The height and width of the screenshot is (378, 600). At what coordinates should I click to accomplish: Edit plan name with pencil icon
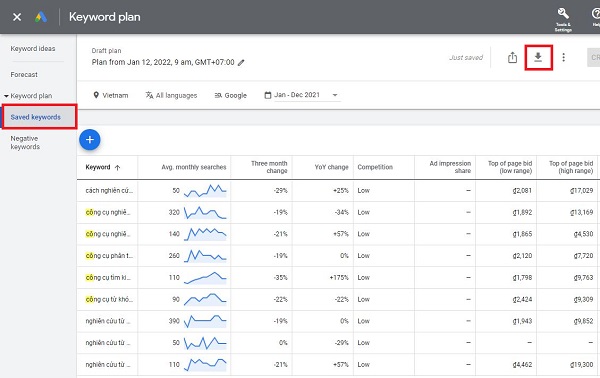coord(241,62)
